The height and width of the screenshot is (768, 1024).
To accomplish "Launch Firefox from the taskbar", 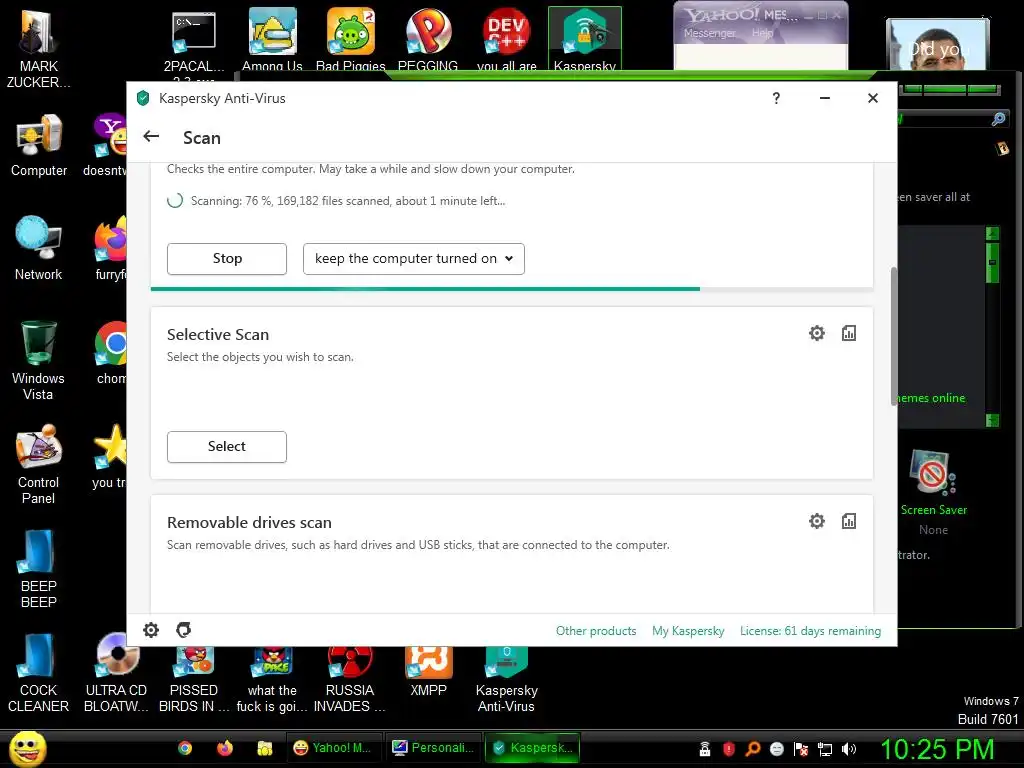I will point(225,748).
